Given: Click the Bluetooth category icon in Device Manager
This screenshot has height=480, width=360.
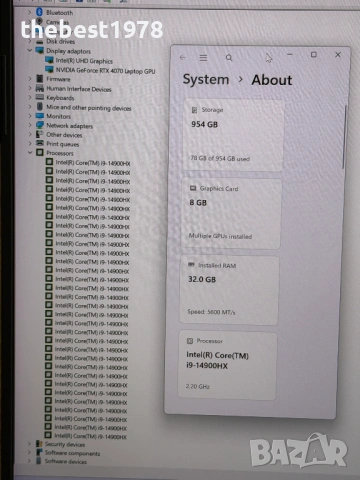Looking at the screenshot, I should 39,12.
